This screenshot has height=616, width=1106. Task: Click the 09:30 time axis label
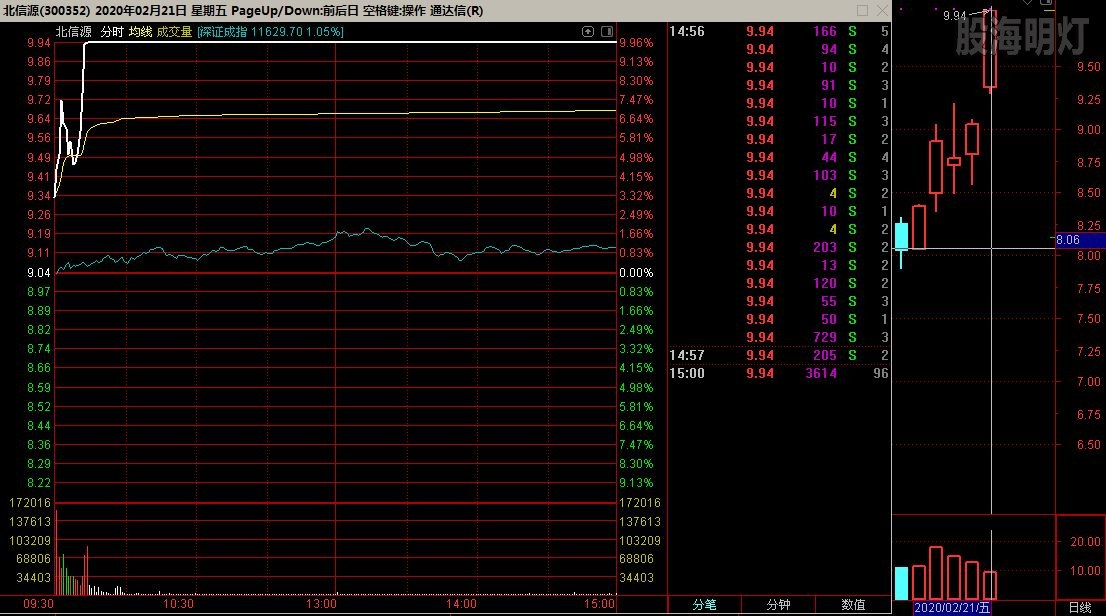[38, 604]
